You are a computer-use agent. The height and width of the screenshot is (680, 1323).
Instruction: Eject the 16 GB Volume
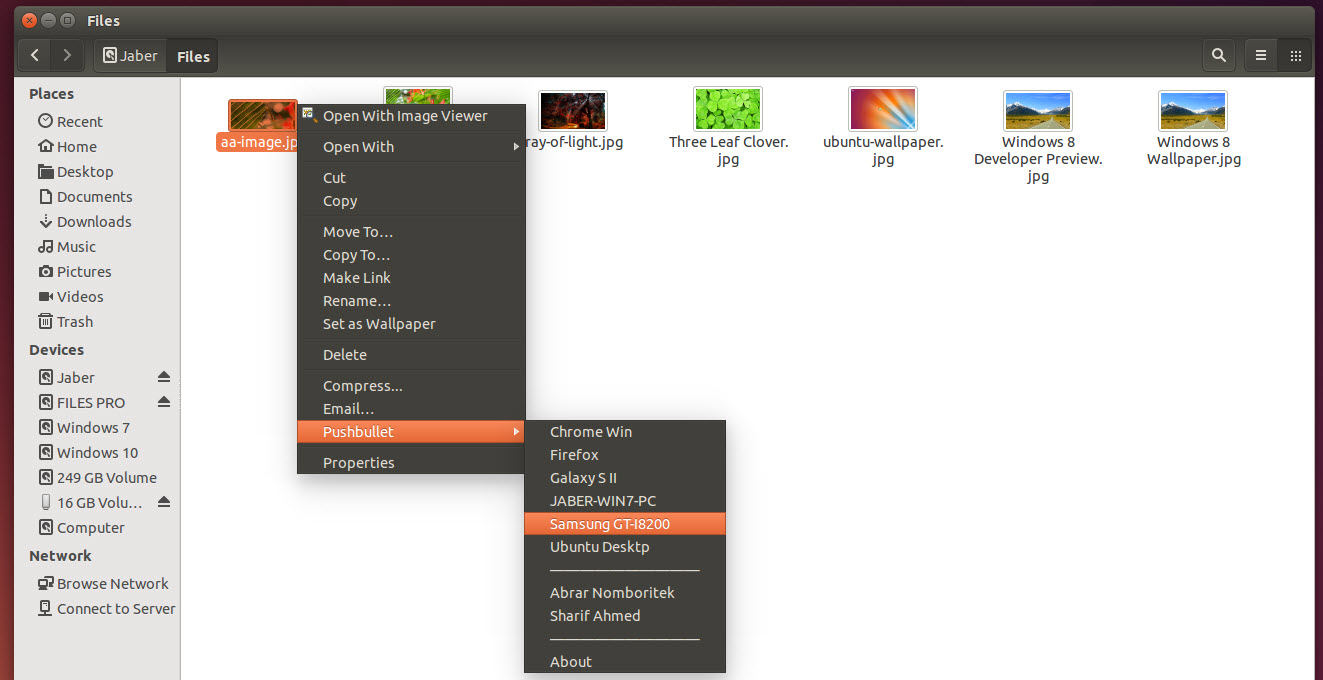(163, 502)
